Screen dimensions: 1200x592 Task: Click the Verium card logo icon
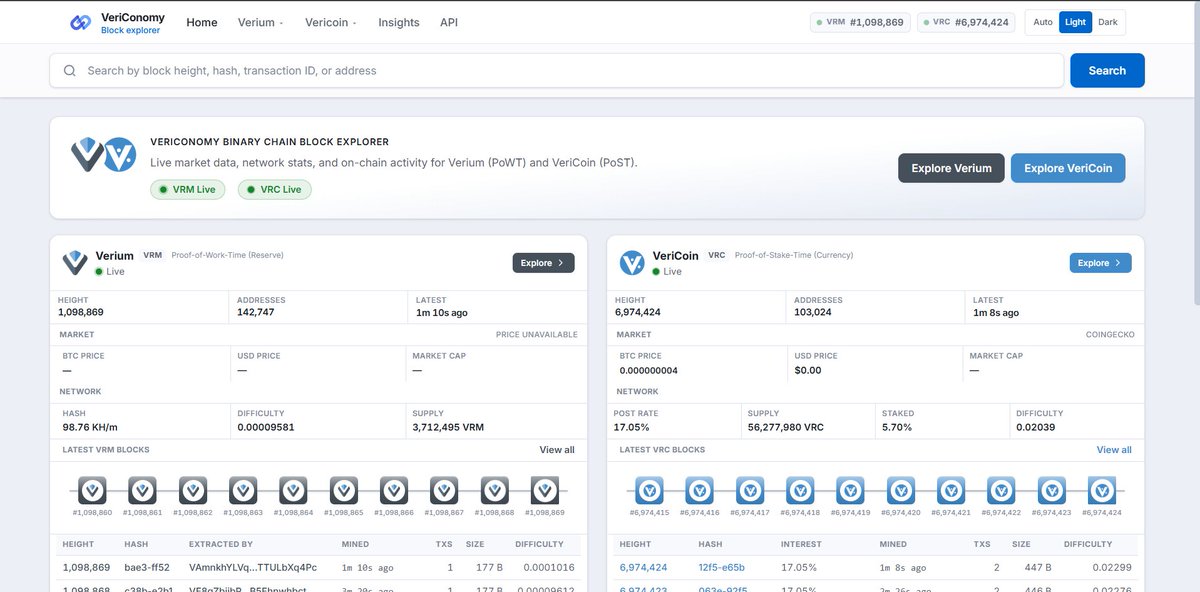(x=75, y=262)
